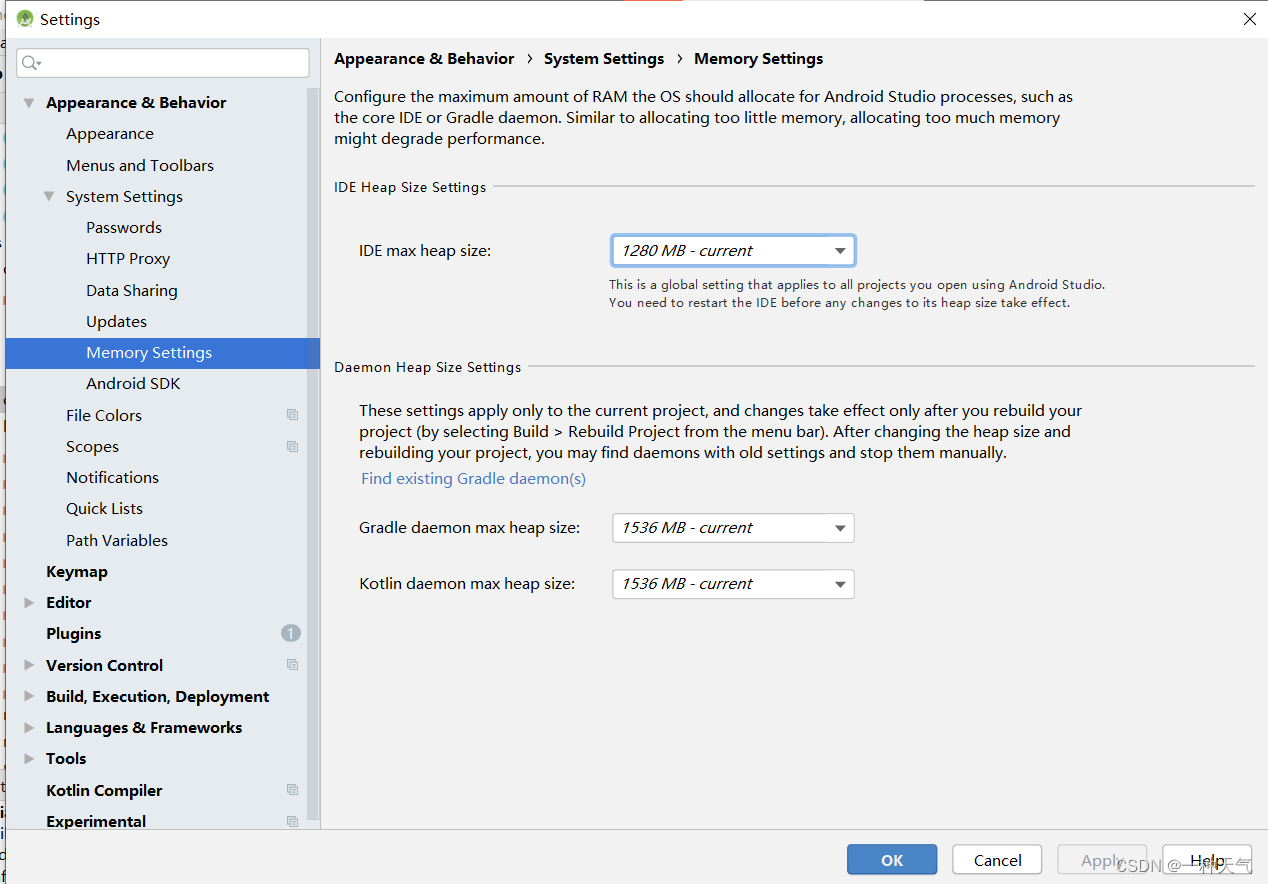Click System Settings in the breadcrumb
1268x884 pixels.
pos(604,58)
